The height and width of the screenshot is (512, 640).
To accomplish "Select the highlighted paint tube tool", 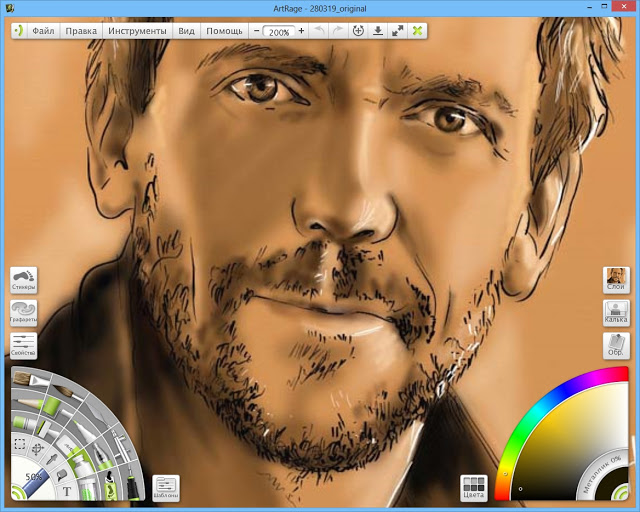I will click(x=81, y=463).
